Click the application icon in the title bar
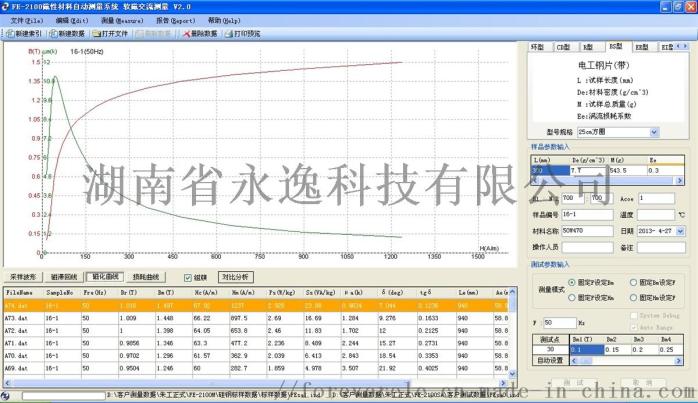Image resolution: width=698 pixels, height=403 pixels. pyautogui.click(x=5, y=7)
